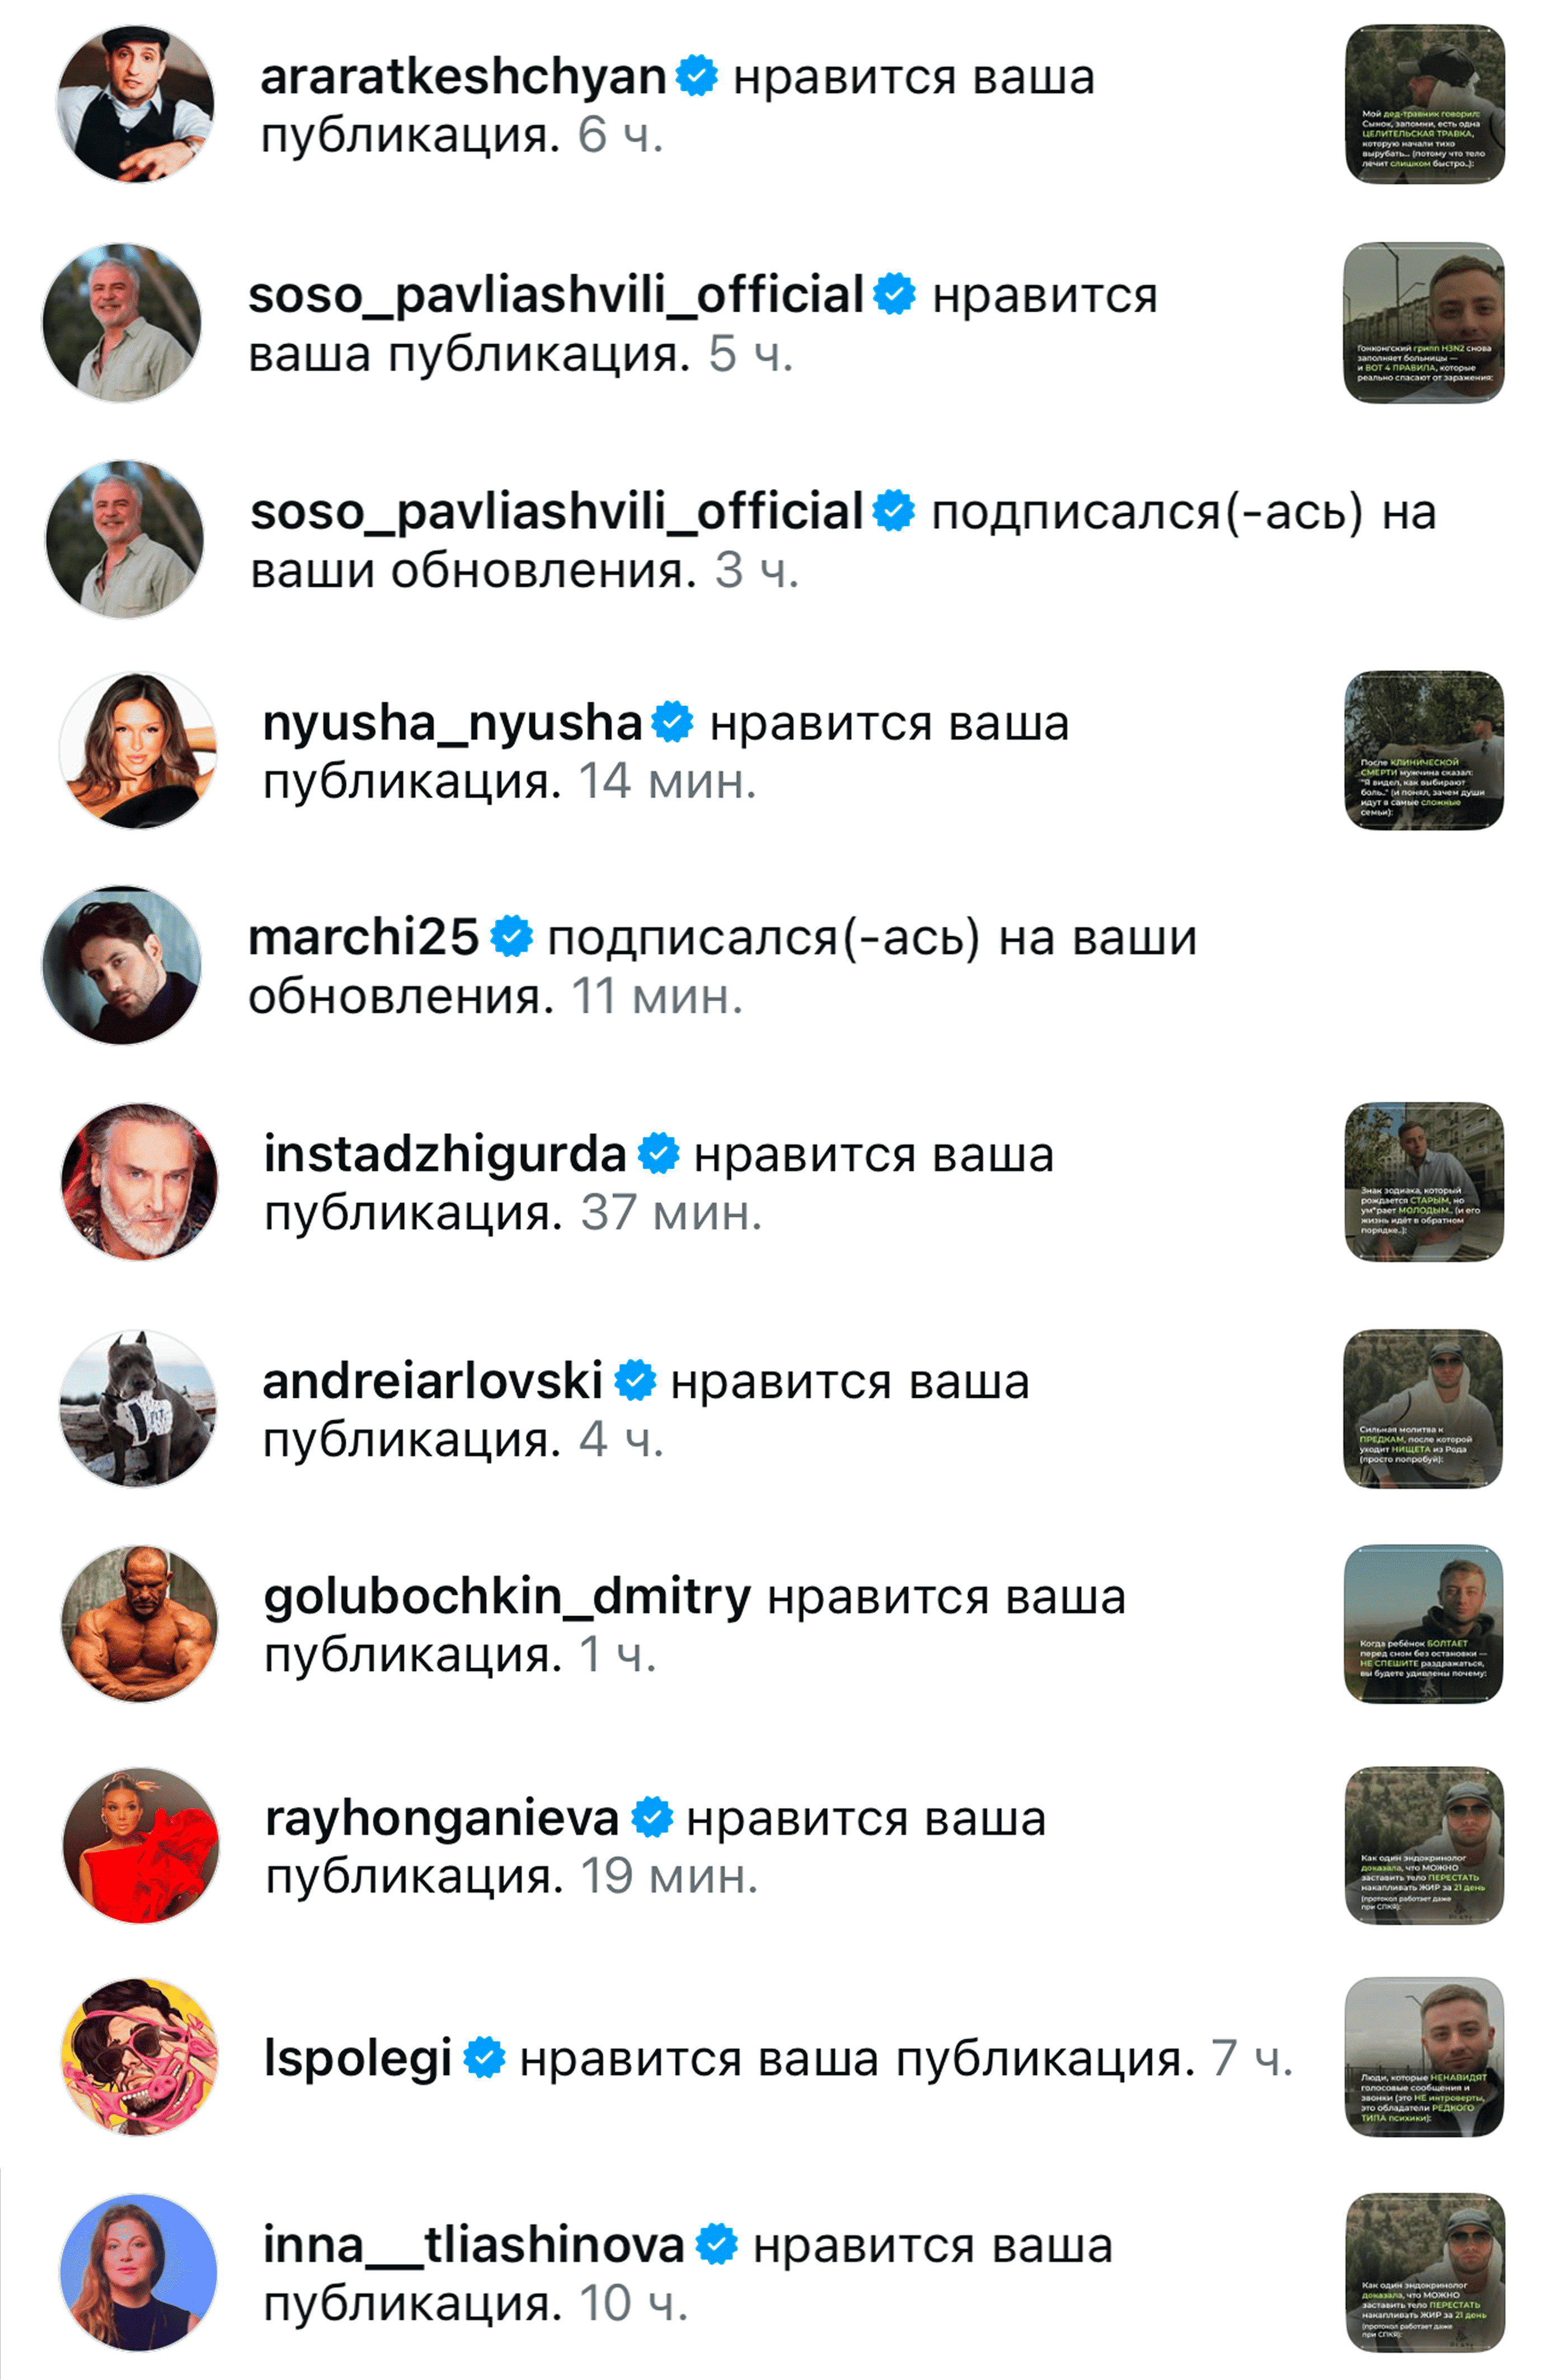Tap rayhonganieva's red dress avatar

141,1845
